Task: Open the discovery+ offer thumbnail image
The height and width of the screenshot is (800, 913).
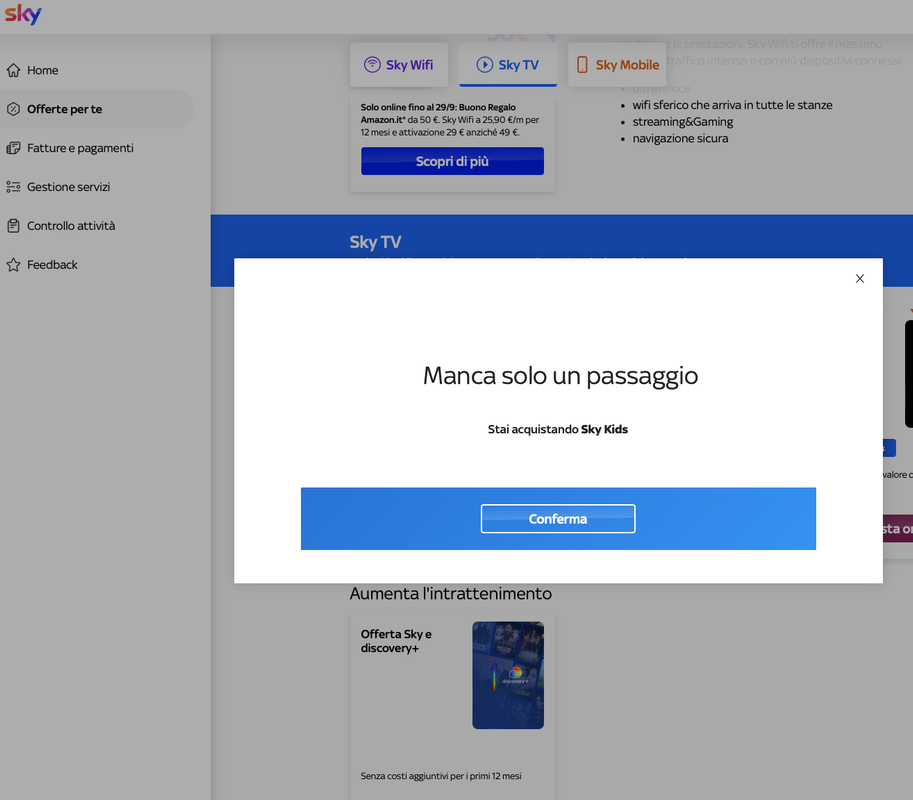Action: tap(508, 675)
